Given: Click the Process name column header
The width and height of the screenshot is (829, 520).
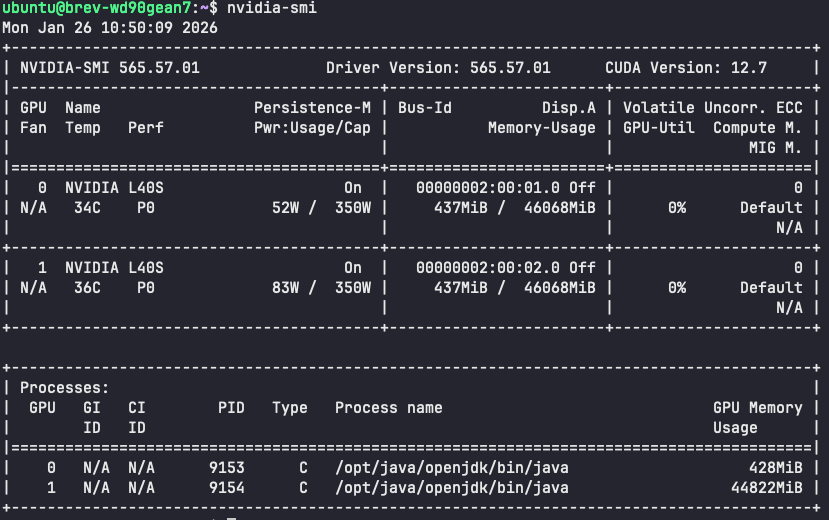Looking at the screenshot, I should (x=388, y=408).
